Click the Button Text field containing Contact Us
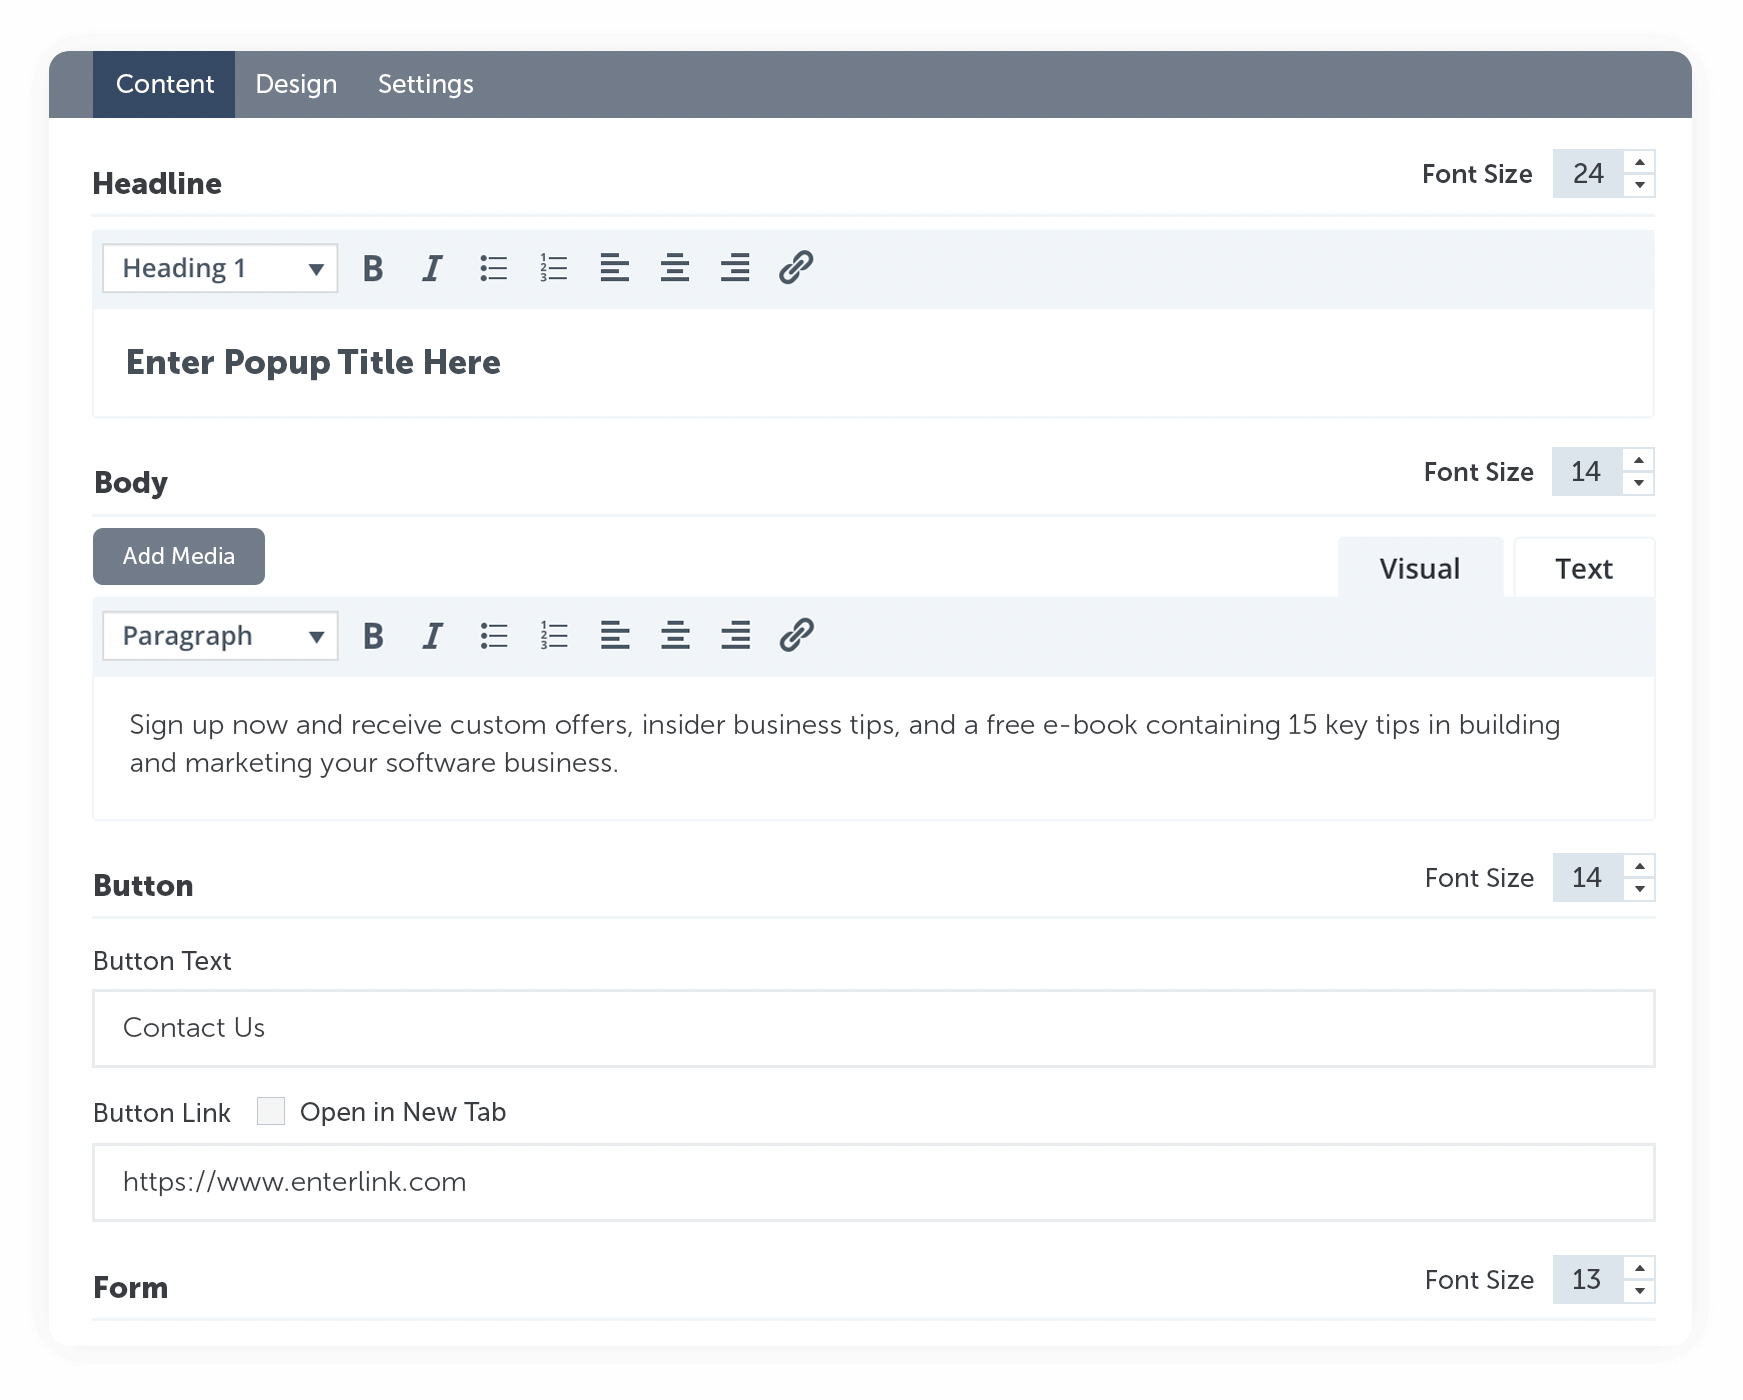Screen dimensions: 1743x1400 [874, 1028]
